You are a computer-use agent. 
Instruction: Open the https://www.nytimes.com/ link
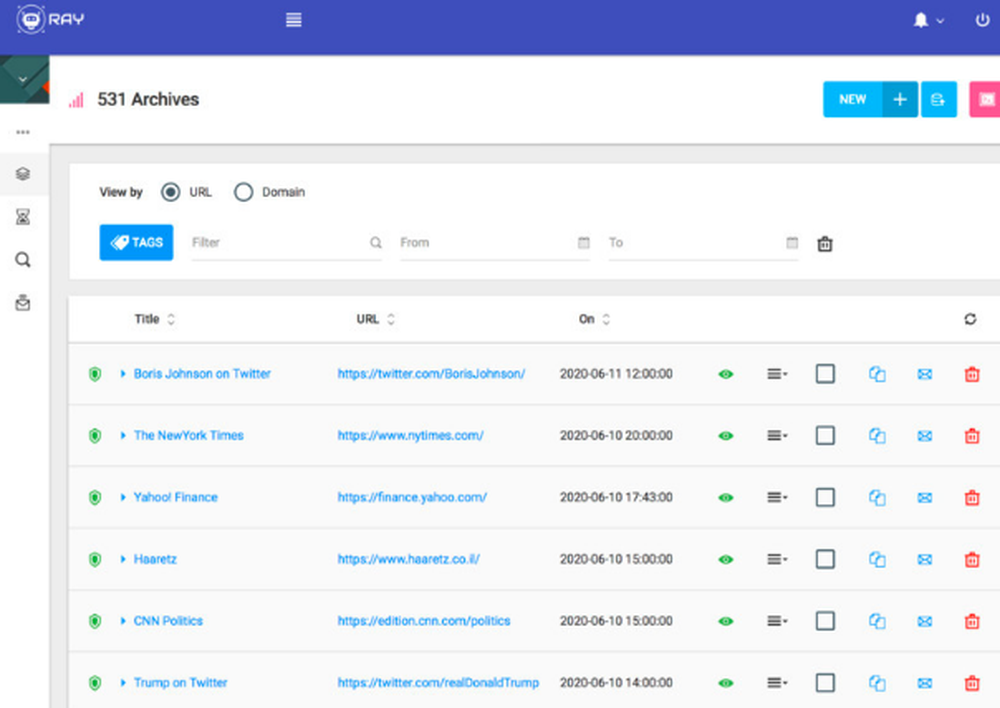pos(410,436)
